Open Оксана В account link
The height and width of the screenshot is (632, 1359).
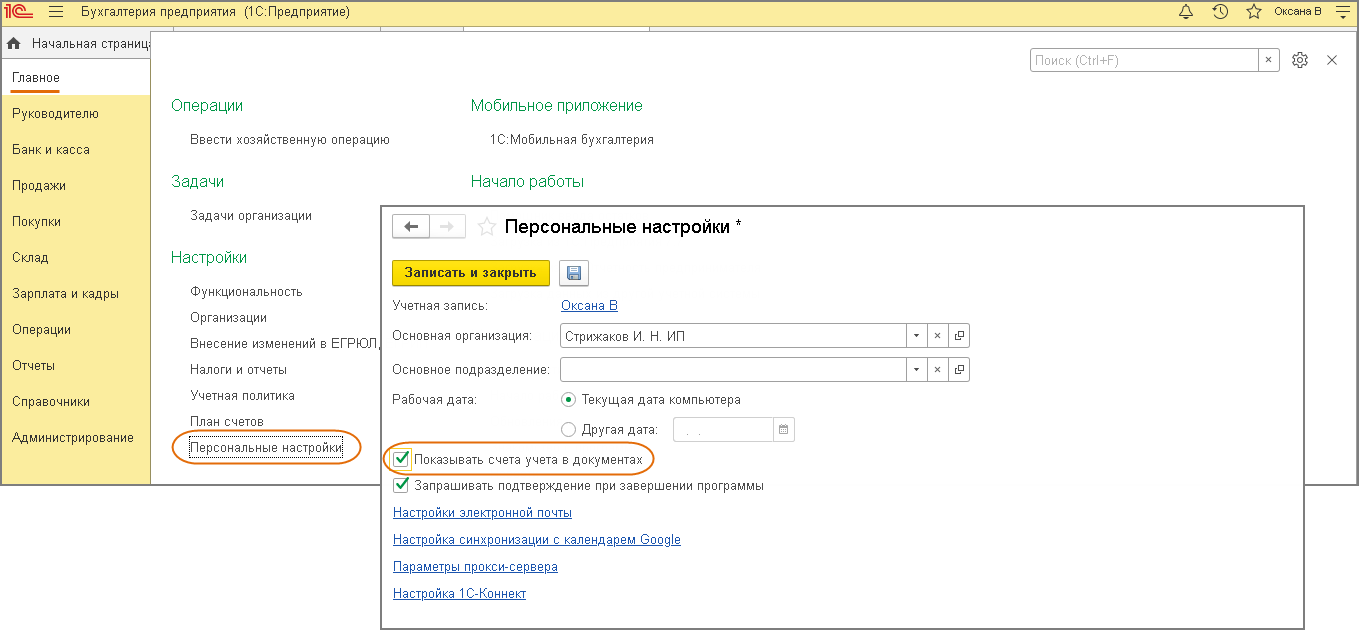(589, 306)
